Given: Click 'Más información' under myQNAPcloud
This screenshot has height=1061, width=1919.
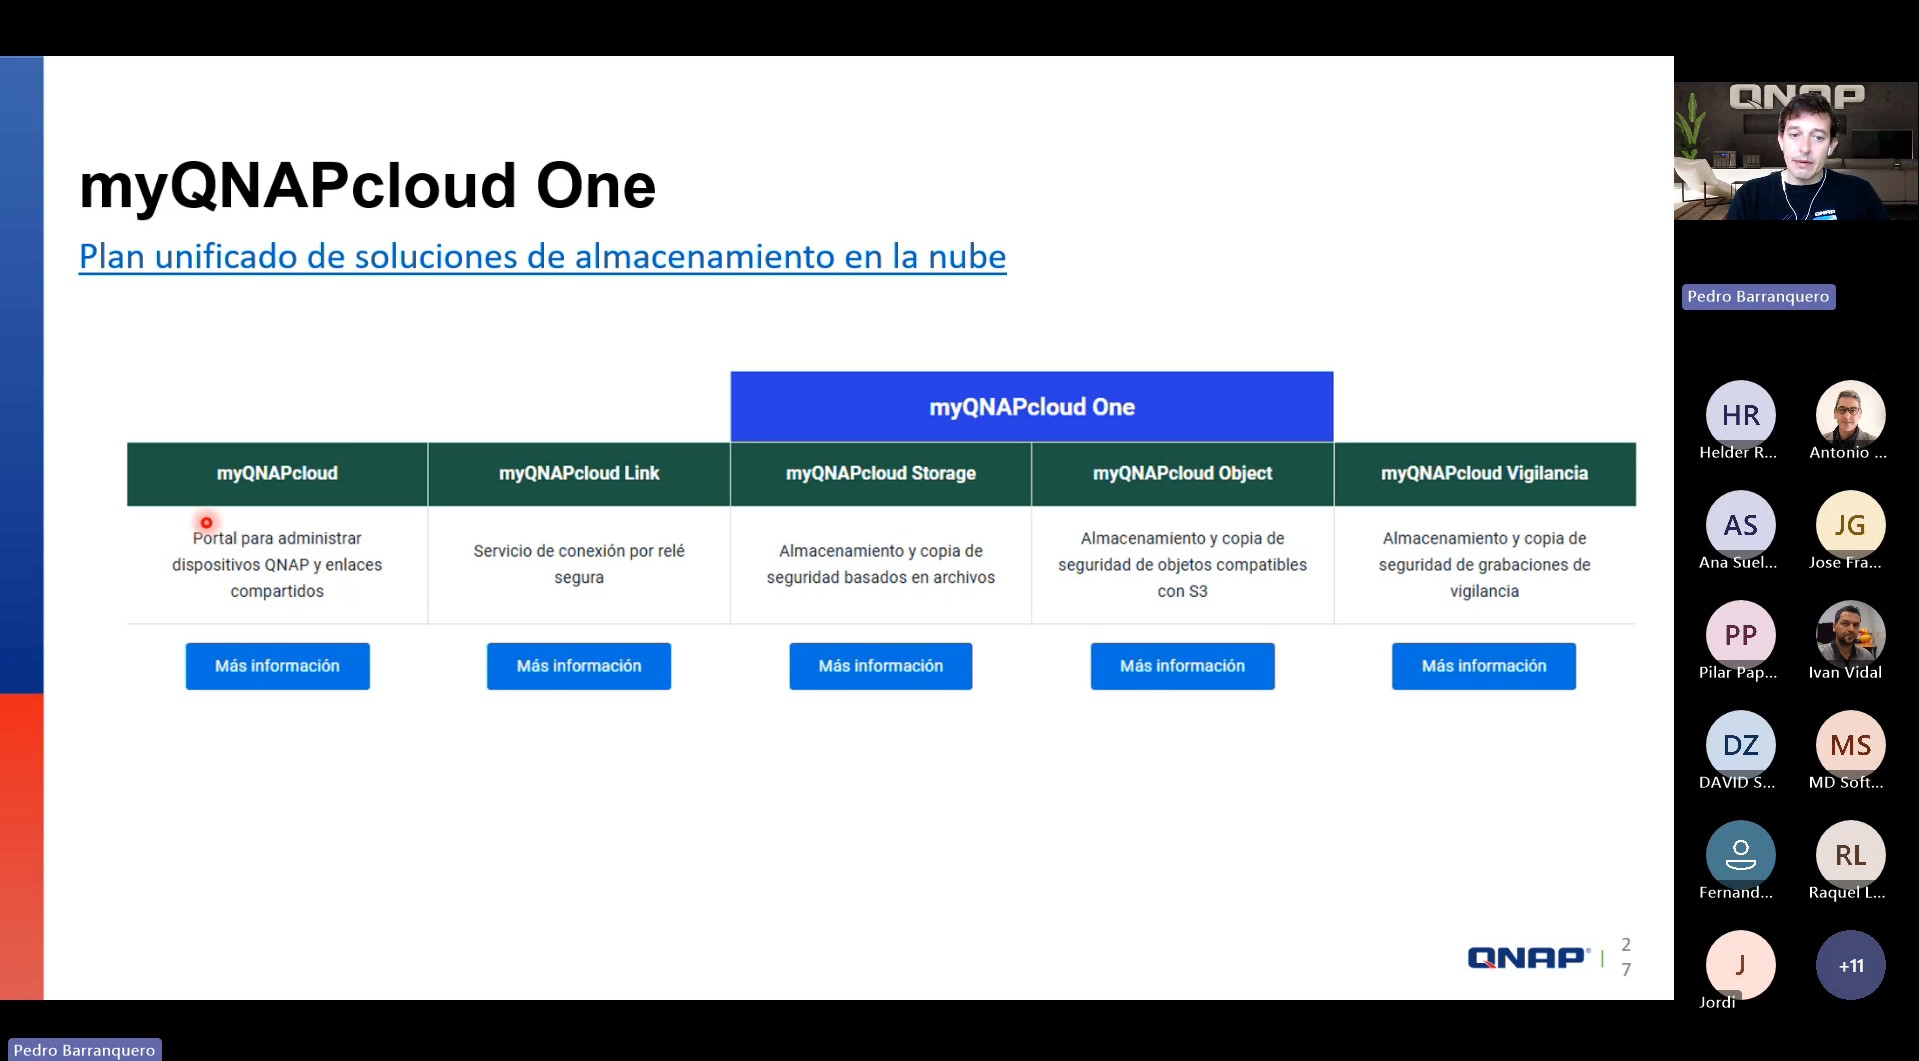Looking at the screenshot, I should click(277, 666).
